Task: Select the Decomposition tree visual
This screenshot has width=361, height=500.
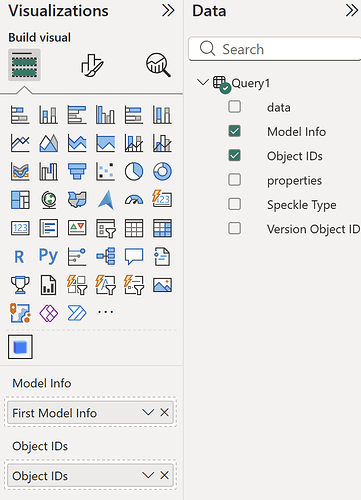Action: (105, 257)
